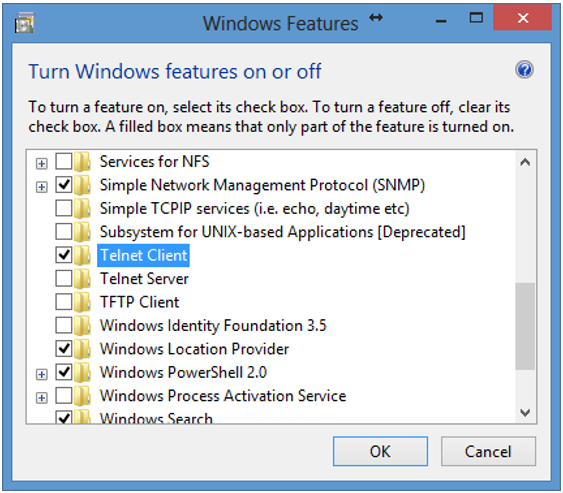The width and height of the screenshot is (563, 493).
Task: Uncheck Simple Network Management Protocol (SNMP)
Action: click(64, 185)
